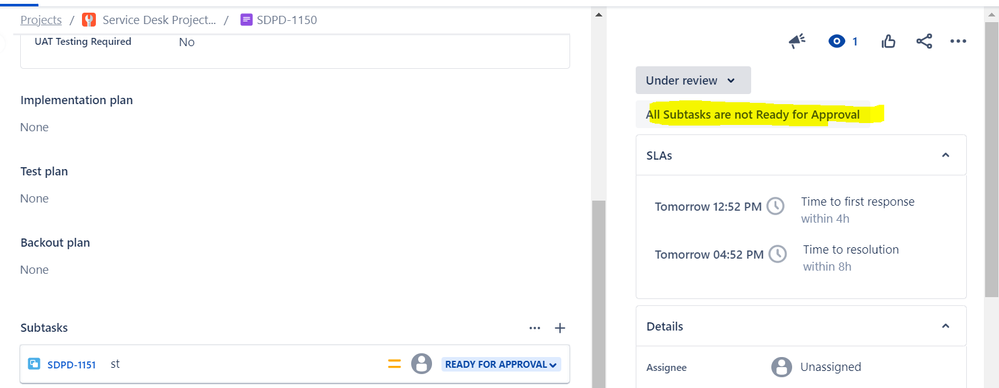Click the SDPD-1151 subtask assignee avatar
Viewport: 999px width, 388px height.
coord(421,364)
